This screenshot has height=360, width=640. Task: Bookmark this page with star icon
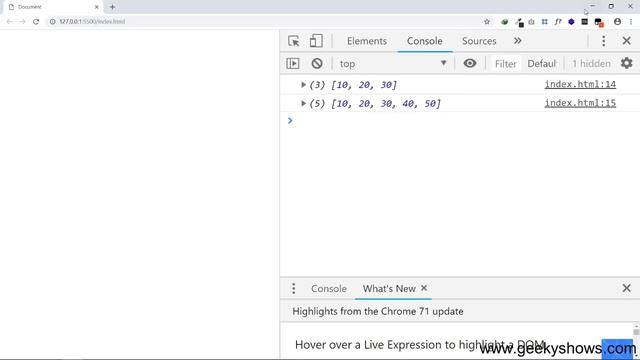tap(487, 22)
